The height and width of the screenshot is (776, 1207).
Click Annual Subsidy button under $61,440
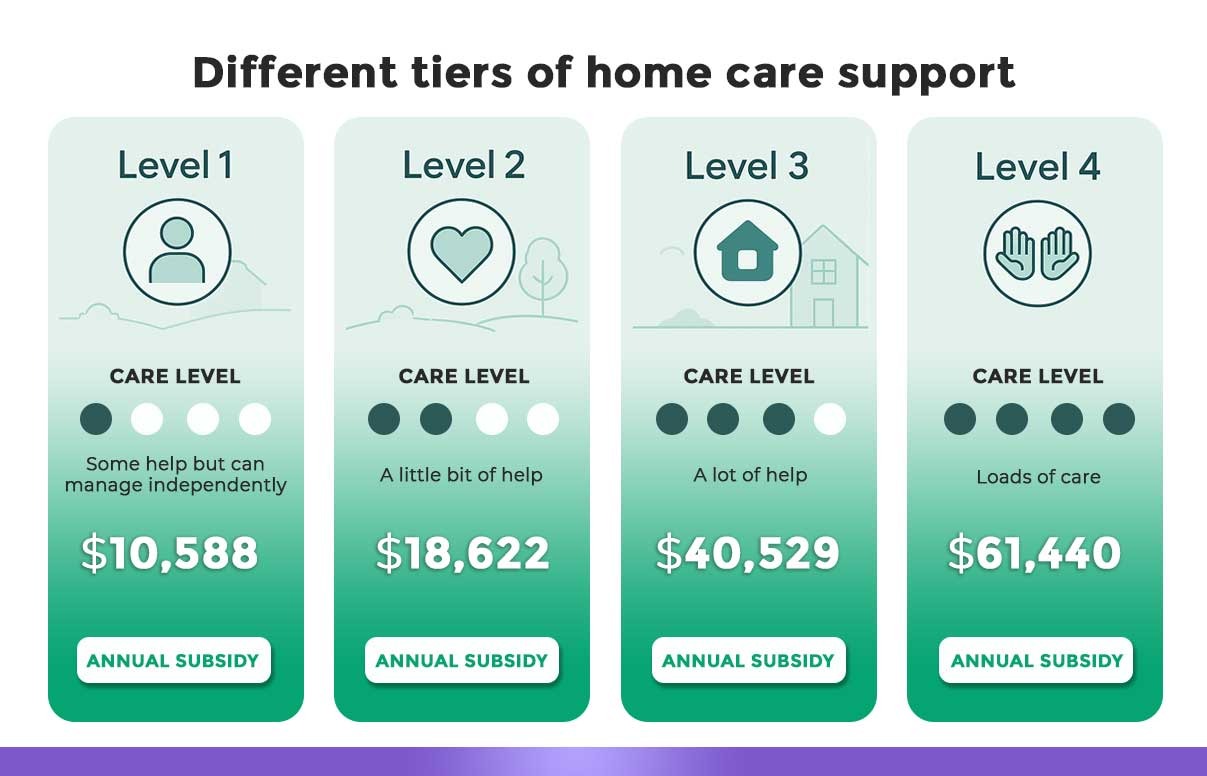[1036, 660]
